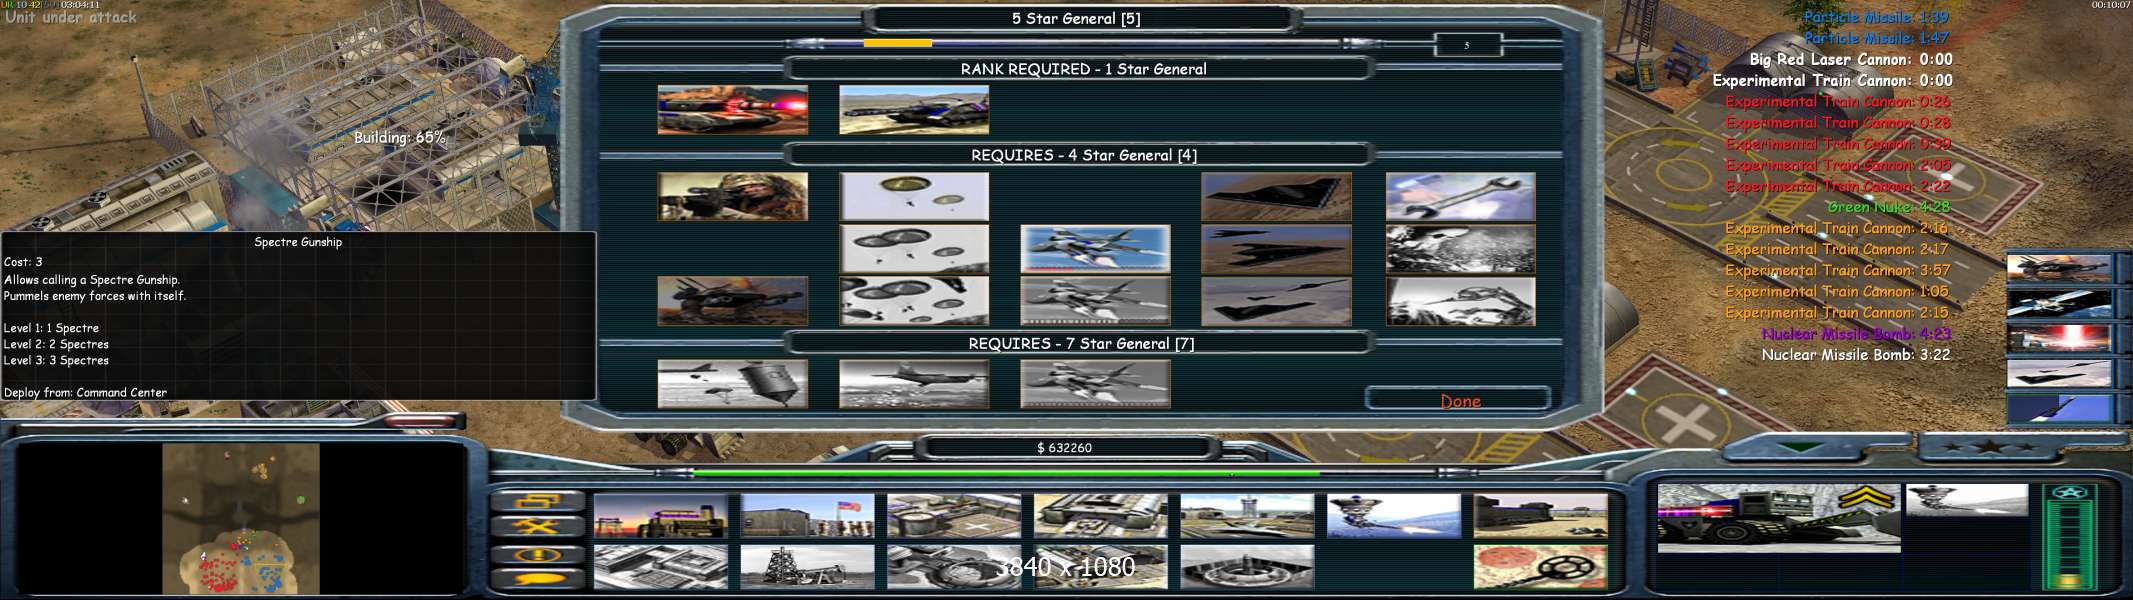This screenshot has height=600, width=2133.
Task: Trigger the blue jet shortcut power button
Action: [2059, 408]
